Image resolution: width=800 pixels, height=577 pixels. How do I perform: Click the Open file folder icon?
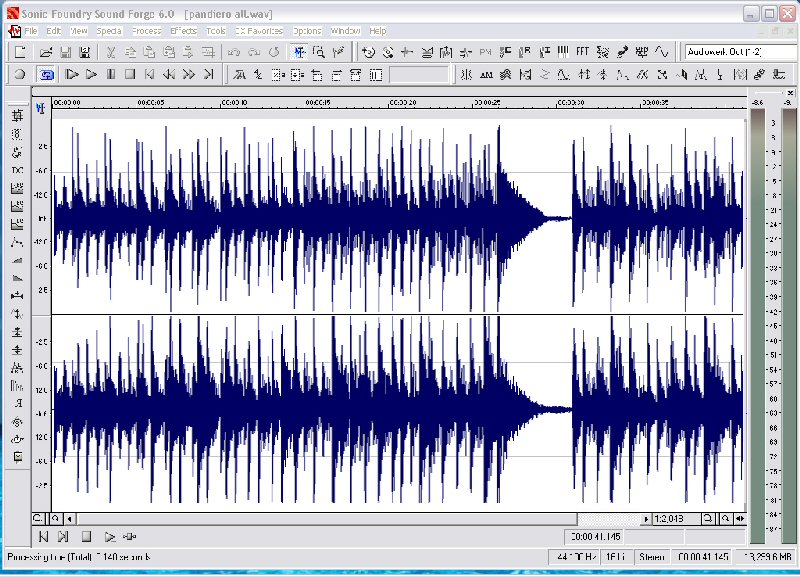[46, 52]
